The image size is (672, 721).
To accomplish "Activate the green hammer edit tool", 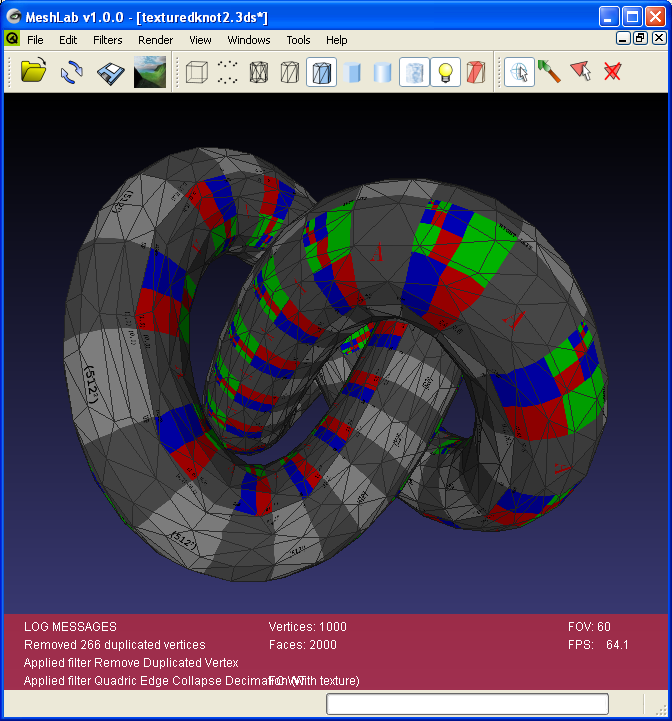I will pos(549,72).
